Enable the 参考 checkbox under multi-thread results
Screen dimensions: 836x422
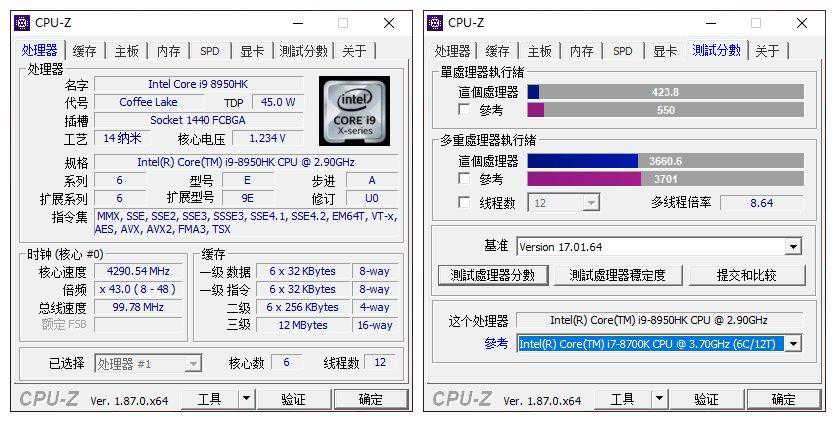(464, 179)
